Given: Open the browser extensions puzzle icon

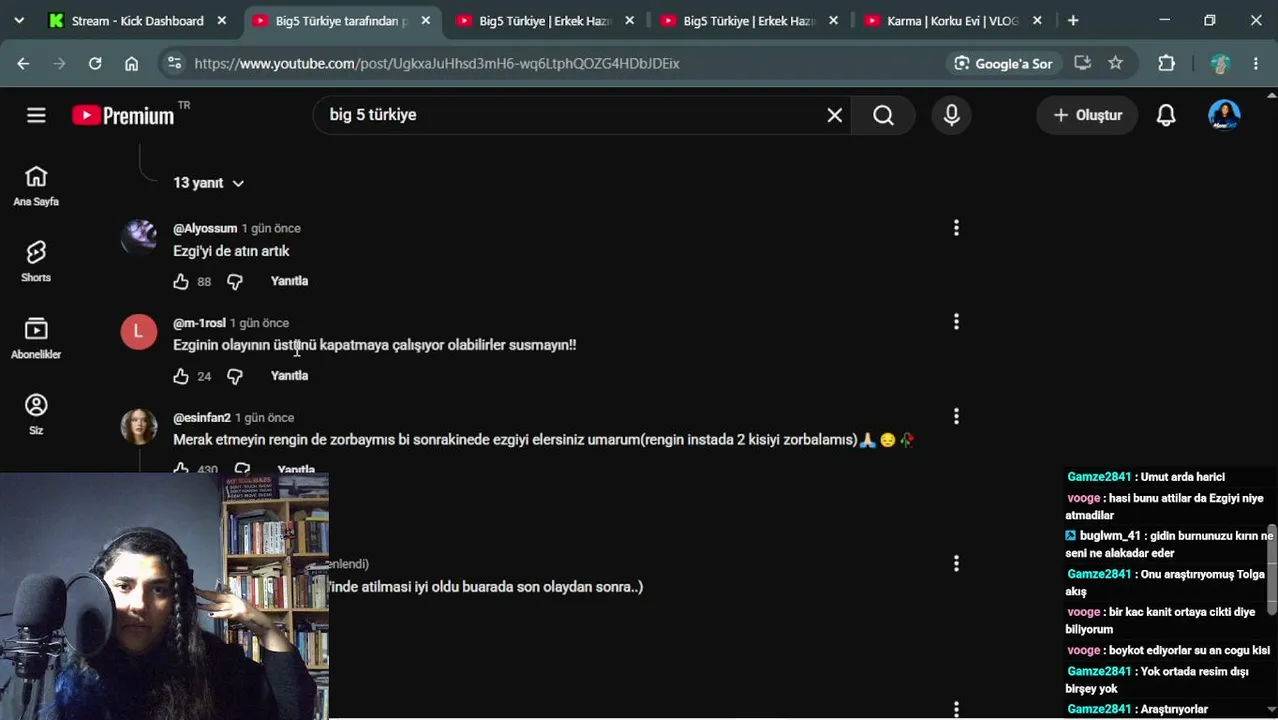Looking at the screenshot, I should click(x=1166, y=63).
